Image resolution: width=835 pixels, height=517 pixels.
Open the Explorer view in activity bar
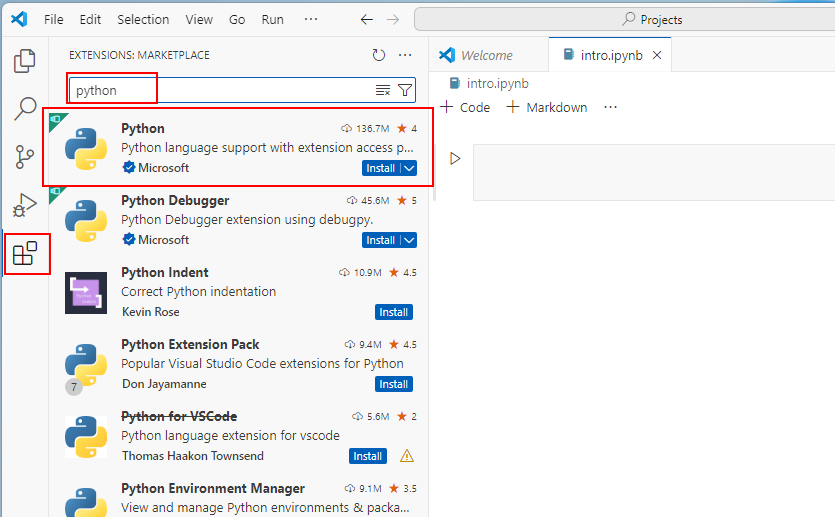(x=24, y=61)
